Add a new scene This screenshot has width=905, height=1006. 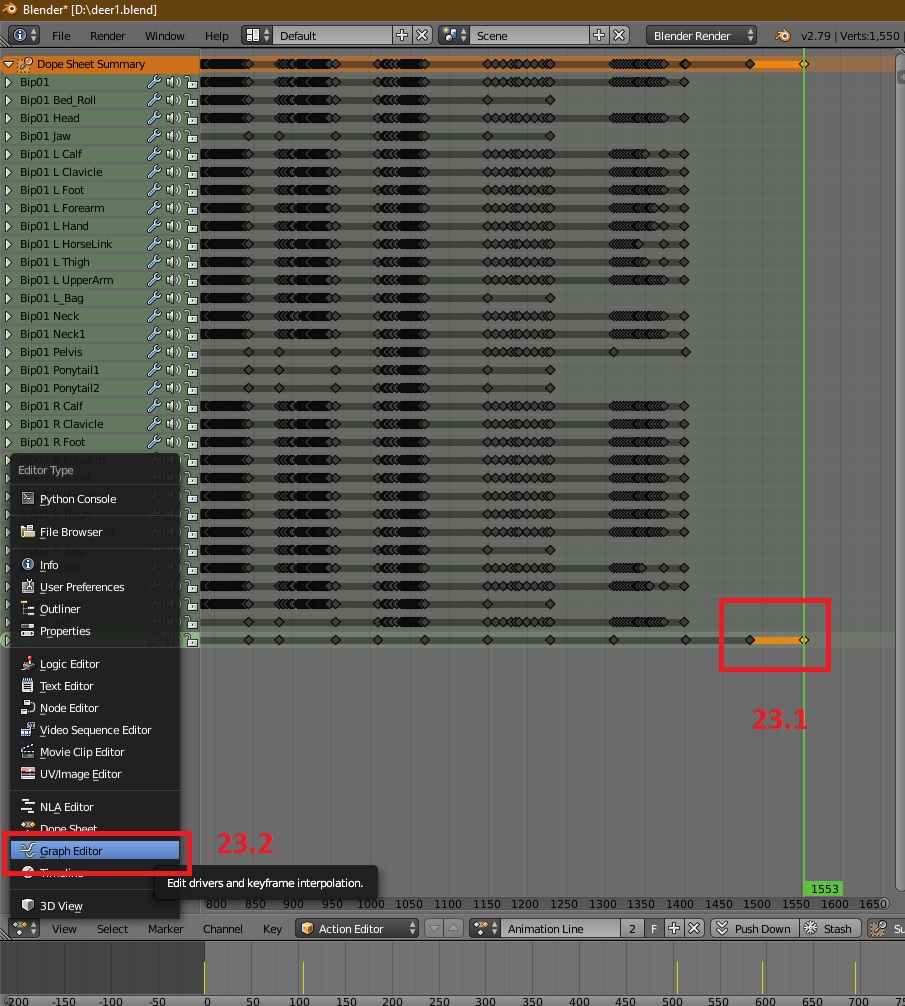pyautogui.click(x=598, y=35)
